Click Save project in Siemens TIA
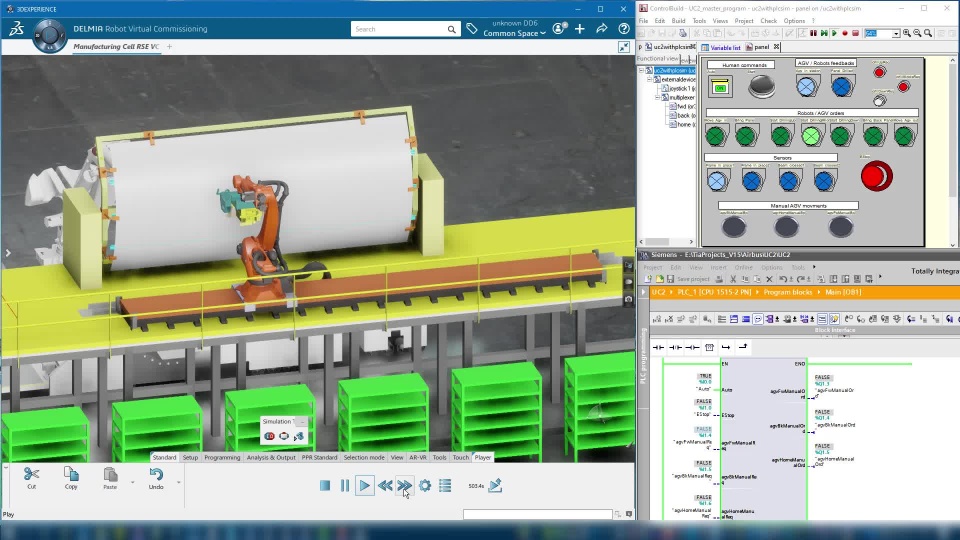Screen dimensions: 960x540 689,279
